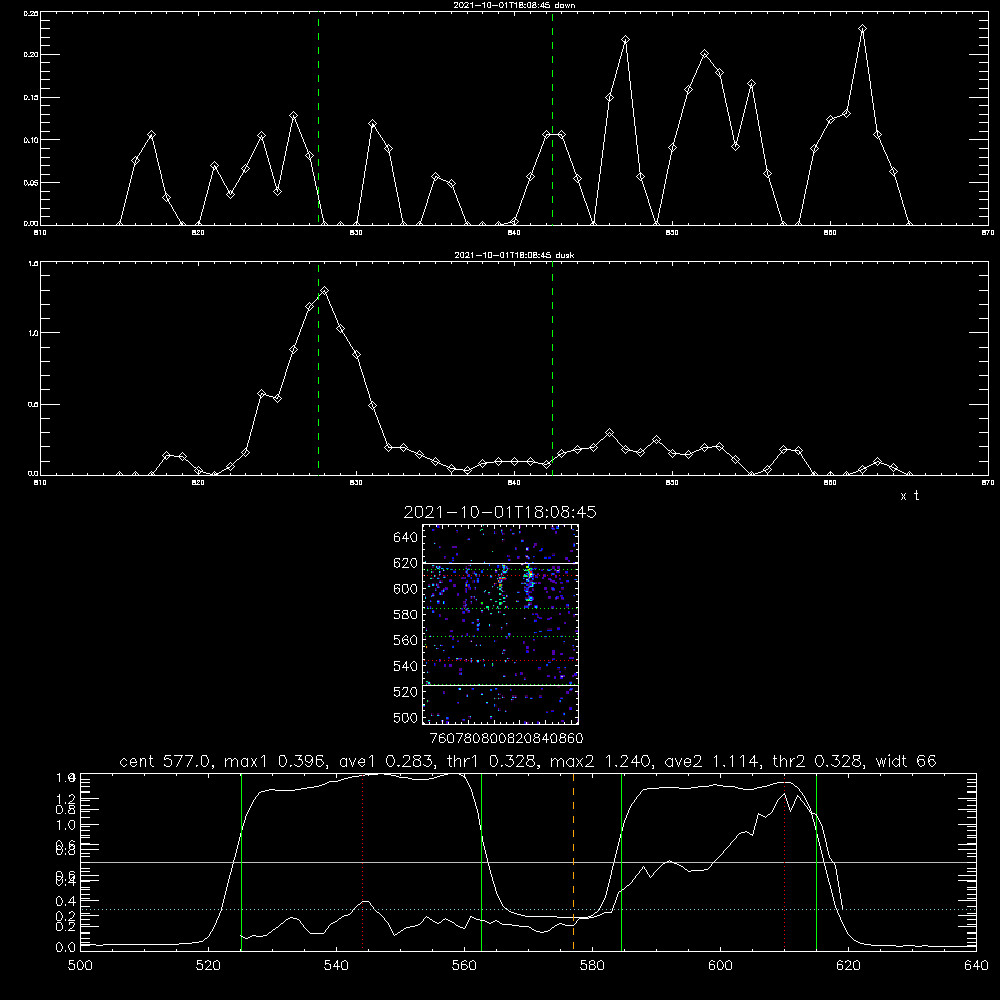
Task: Click the '640' label on the bottom plot x-axis
Action: click(x=976, y=966)
